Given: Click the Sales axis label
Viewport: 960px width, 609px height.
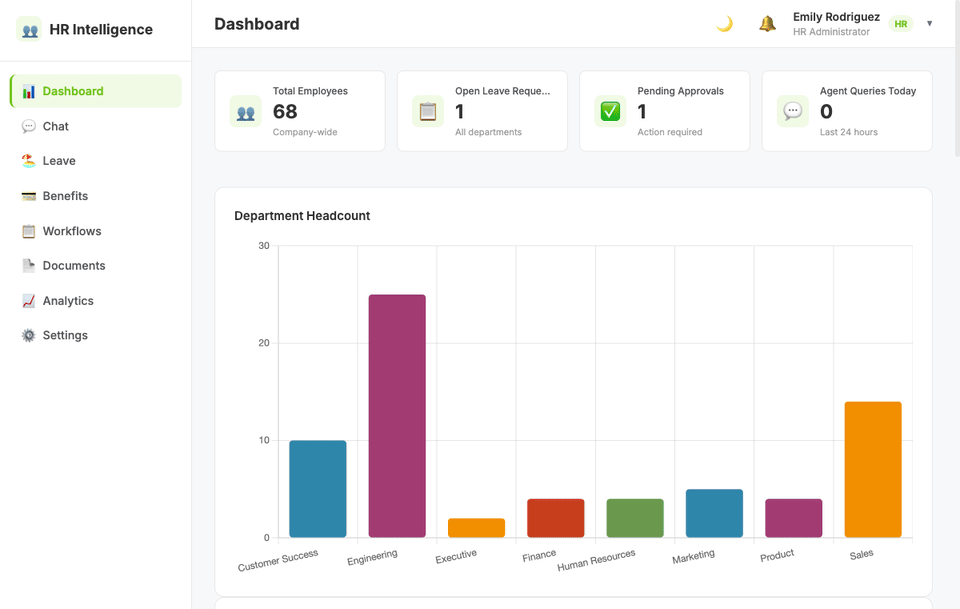Looking at the screenshot, I should (x=861, y=555).
